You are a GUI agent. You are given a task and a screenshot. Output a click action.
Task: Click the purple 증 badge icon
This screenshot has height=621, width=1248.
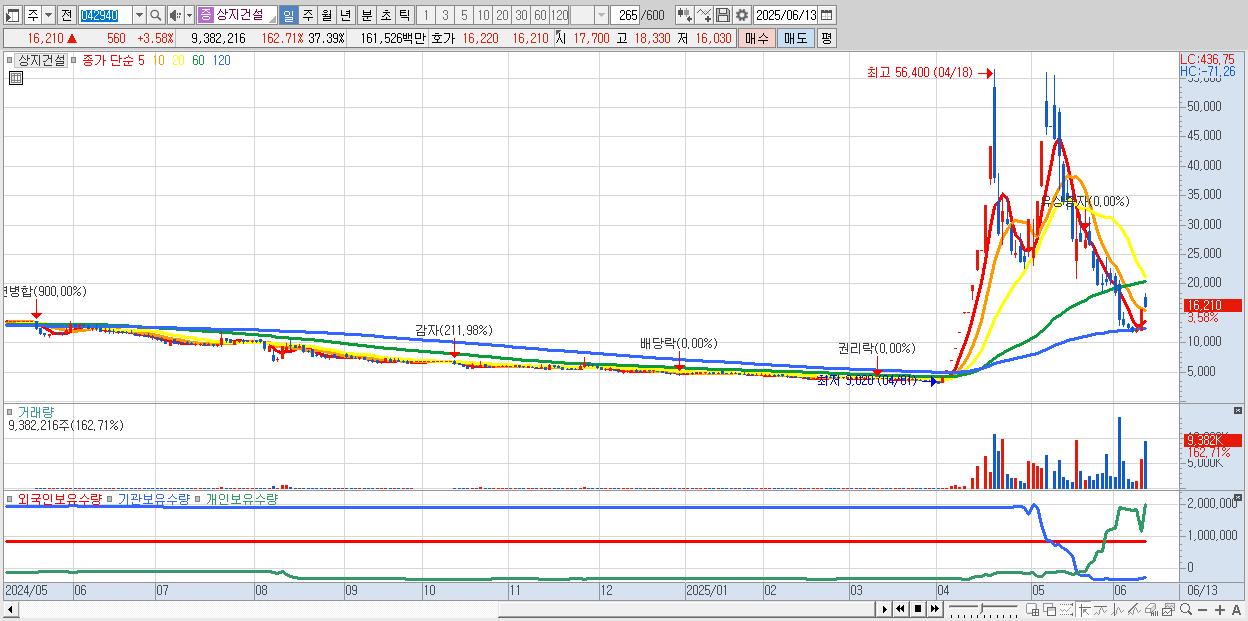click(205, 15)
